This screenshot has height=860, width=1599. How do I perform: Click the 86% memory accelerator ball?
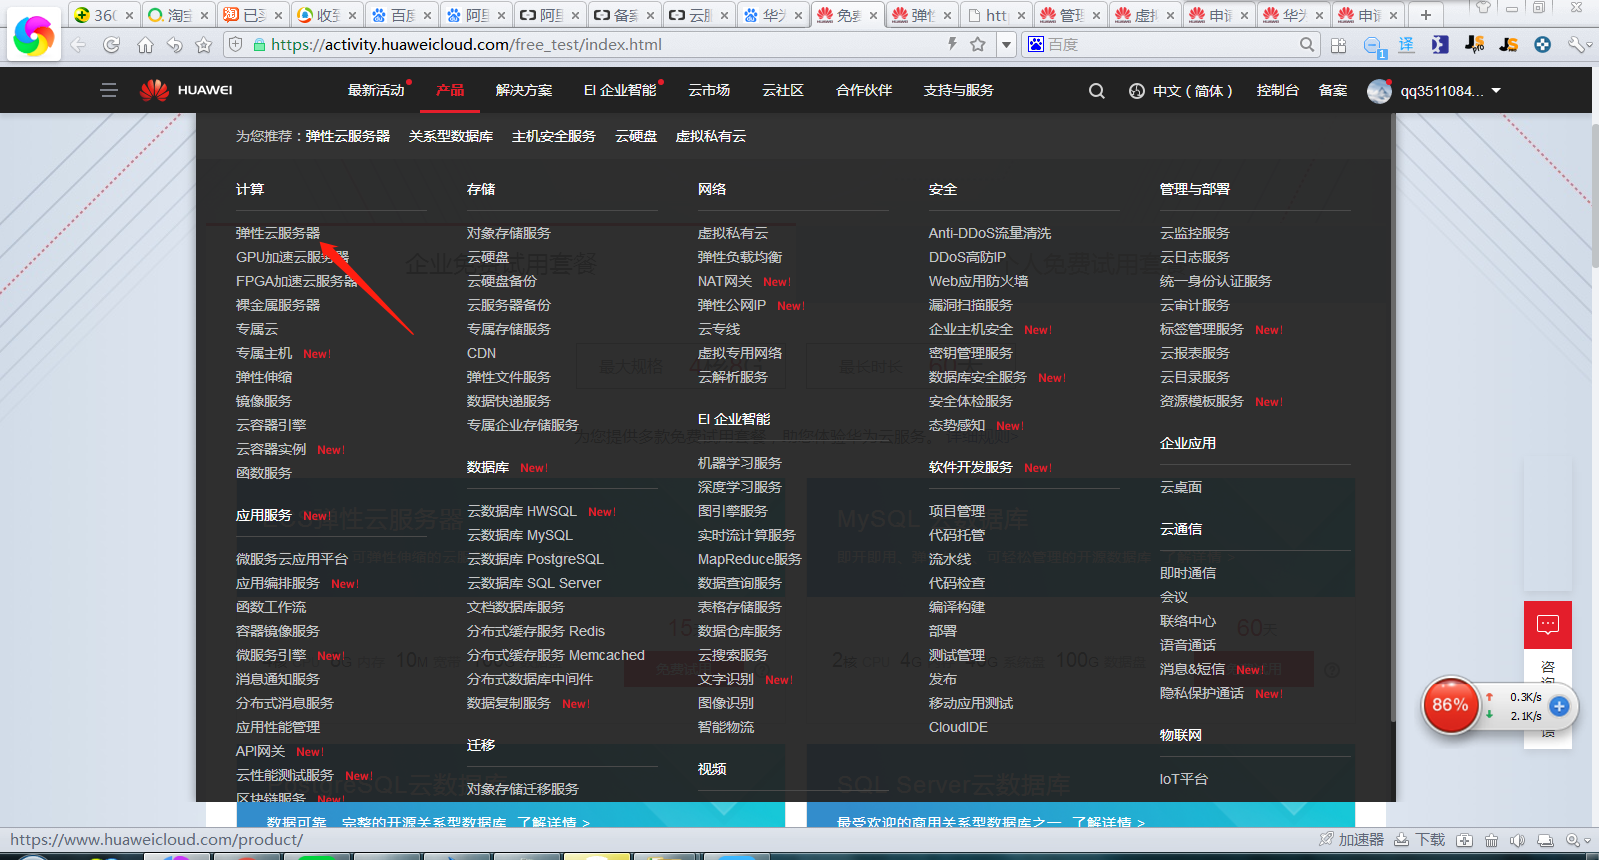click(x=1450, y=705)
